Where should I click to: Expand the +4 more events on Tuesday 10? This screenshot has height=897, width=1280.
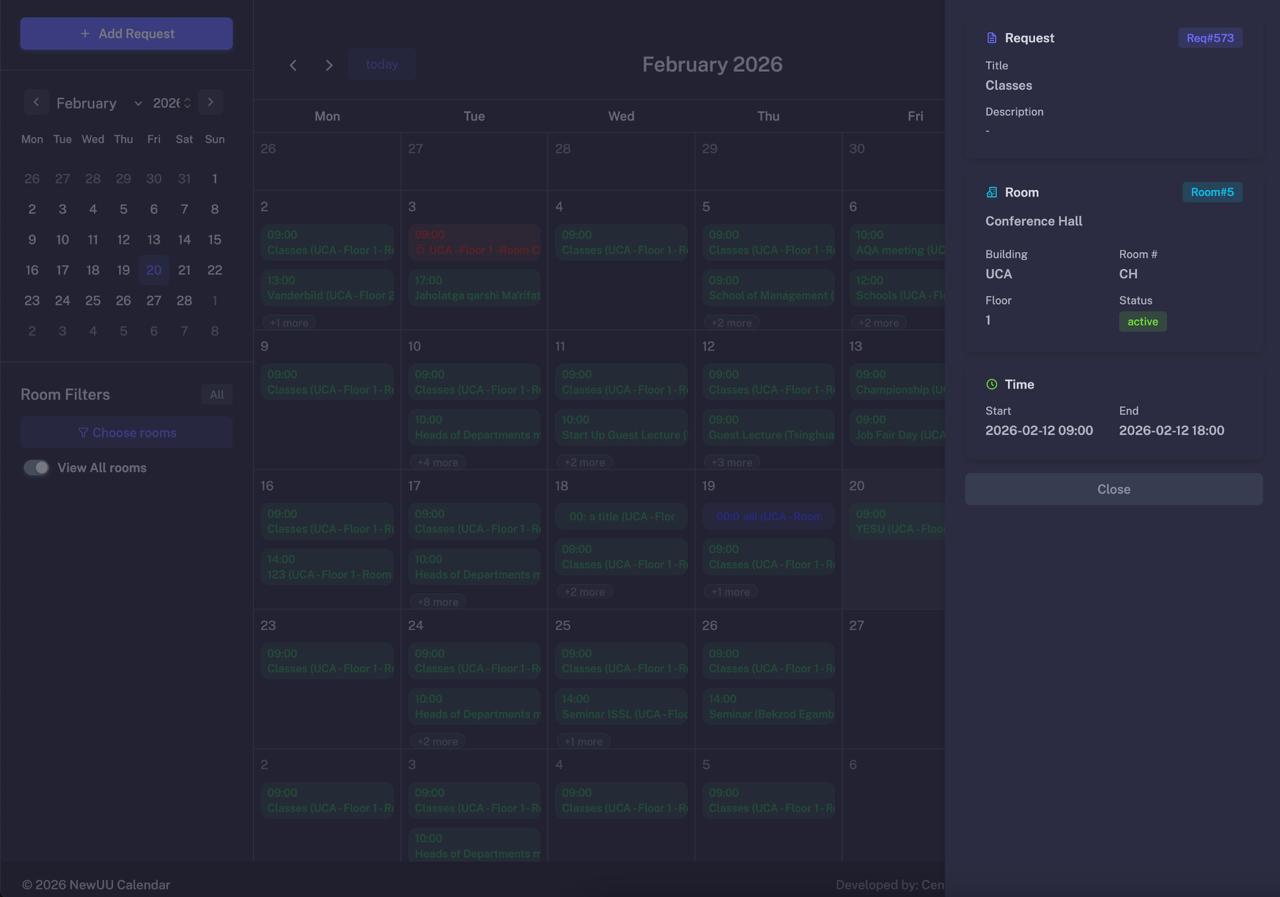437,462
